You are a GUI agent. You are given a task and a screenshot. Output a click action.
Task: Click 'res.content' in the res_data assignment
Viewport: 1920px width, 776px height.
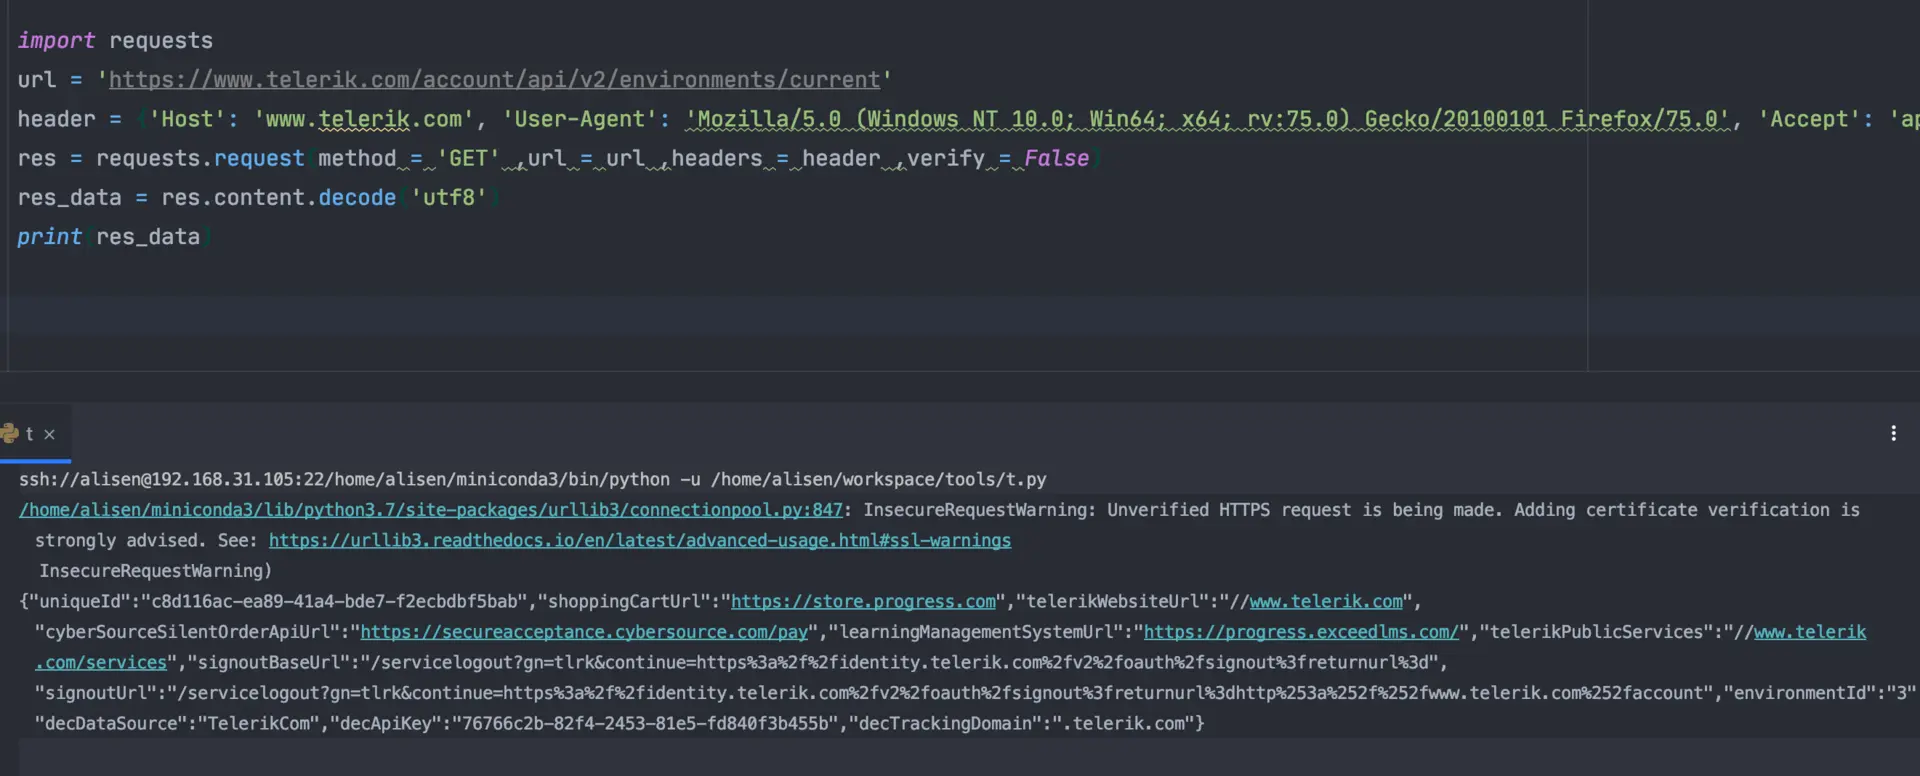(233, 197)
